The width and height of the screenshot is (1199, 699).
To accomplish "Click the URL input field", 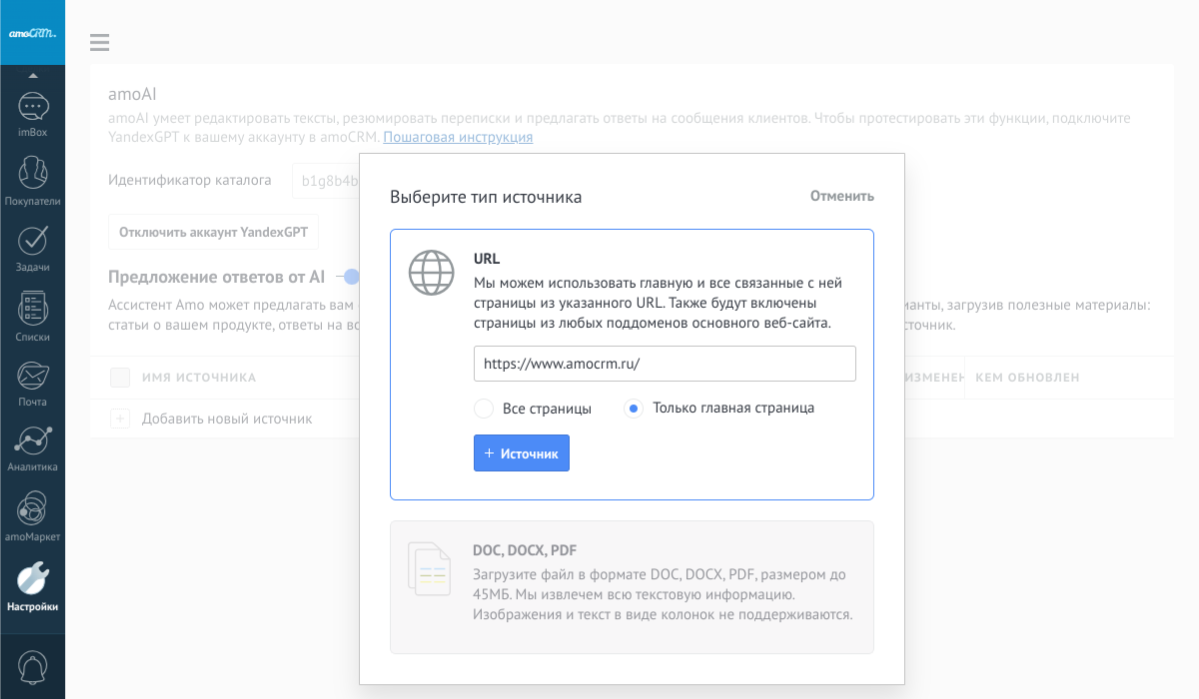I will pyautogui.click(x=664, y=364).
